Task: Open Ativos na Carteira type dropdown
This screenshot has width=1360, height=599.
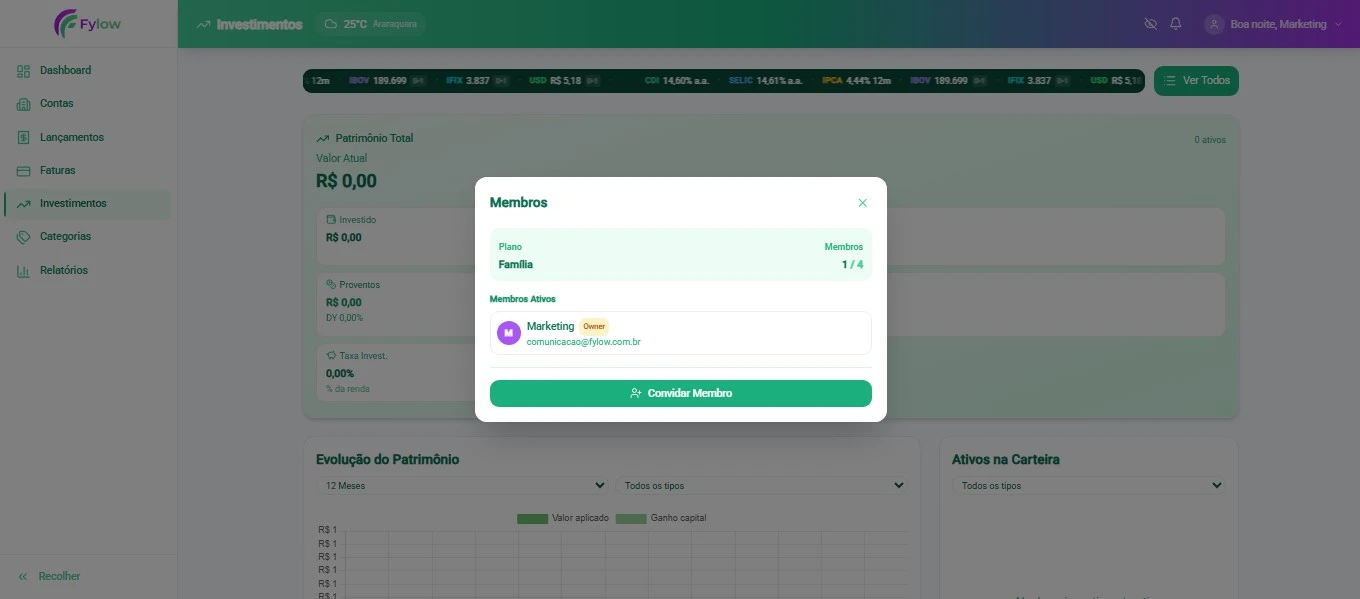Action: click(1088, 486)
